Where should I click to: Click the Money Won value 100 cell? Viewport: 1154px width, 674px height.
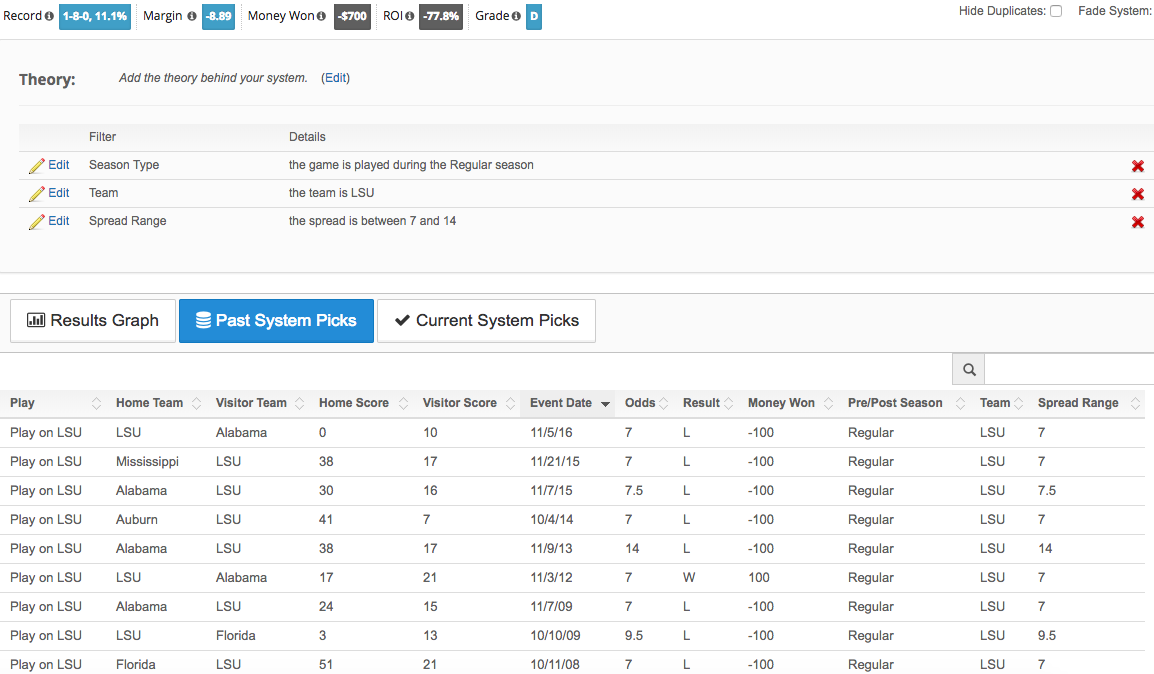(x=759, y=578)
